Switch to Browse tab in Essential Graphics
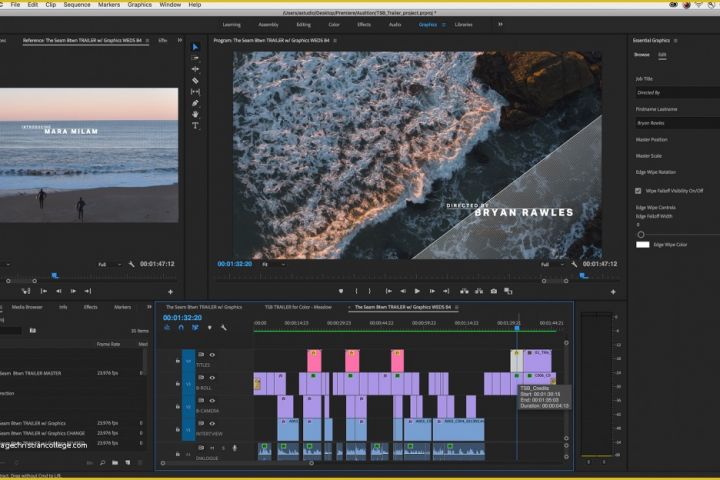 click(641, 55)
